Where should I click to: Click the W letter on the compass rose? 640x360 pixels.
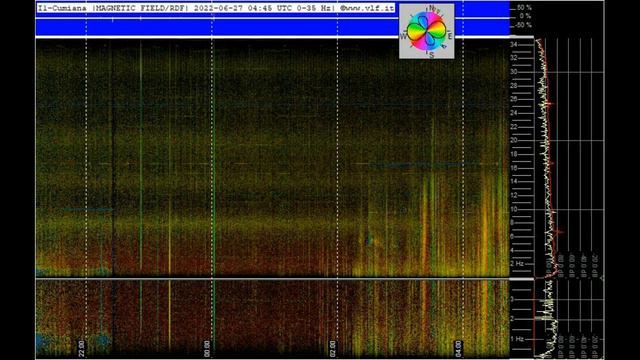[x=404, y=36]
